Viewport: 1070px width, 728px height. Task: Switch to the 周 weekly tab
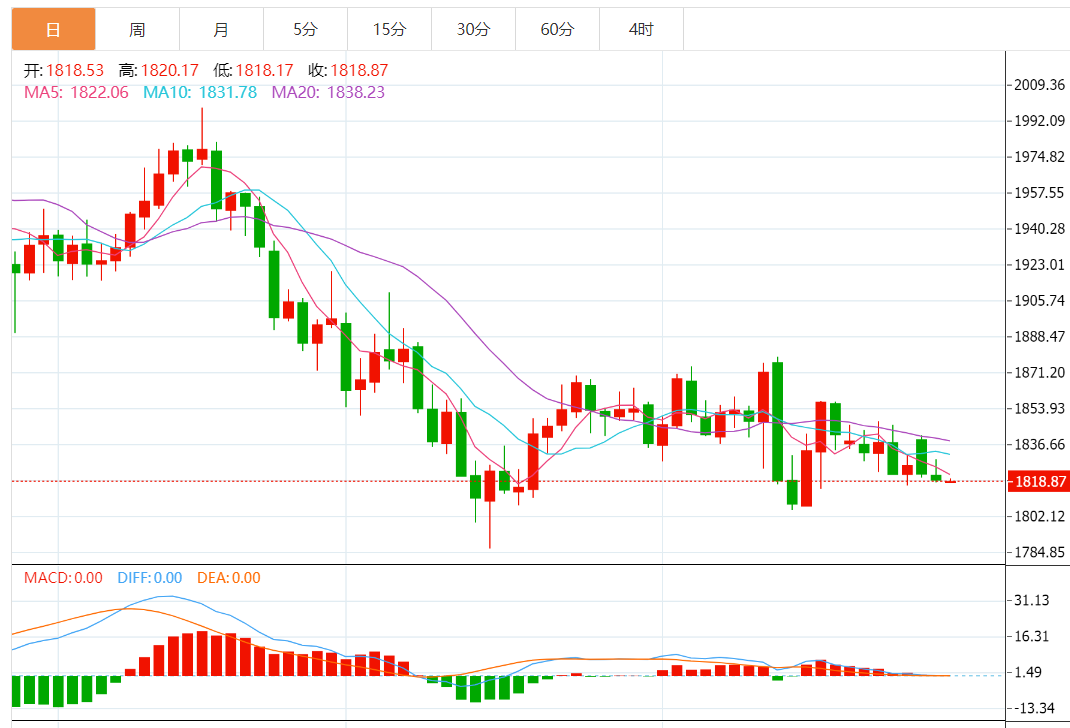pyautogui.click(x=137, y=29)
